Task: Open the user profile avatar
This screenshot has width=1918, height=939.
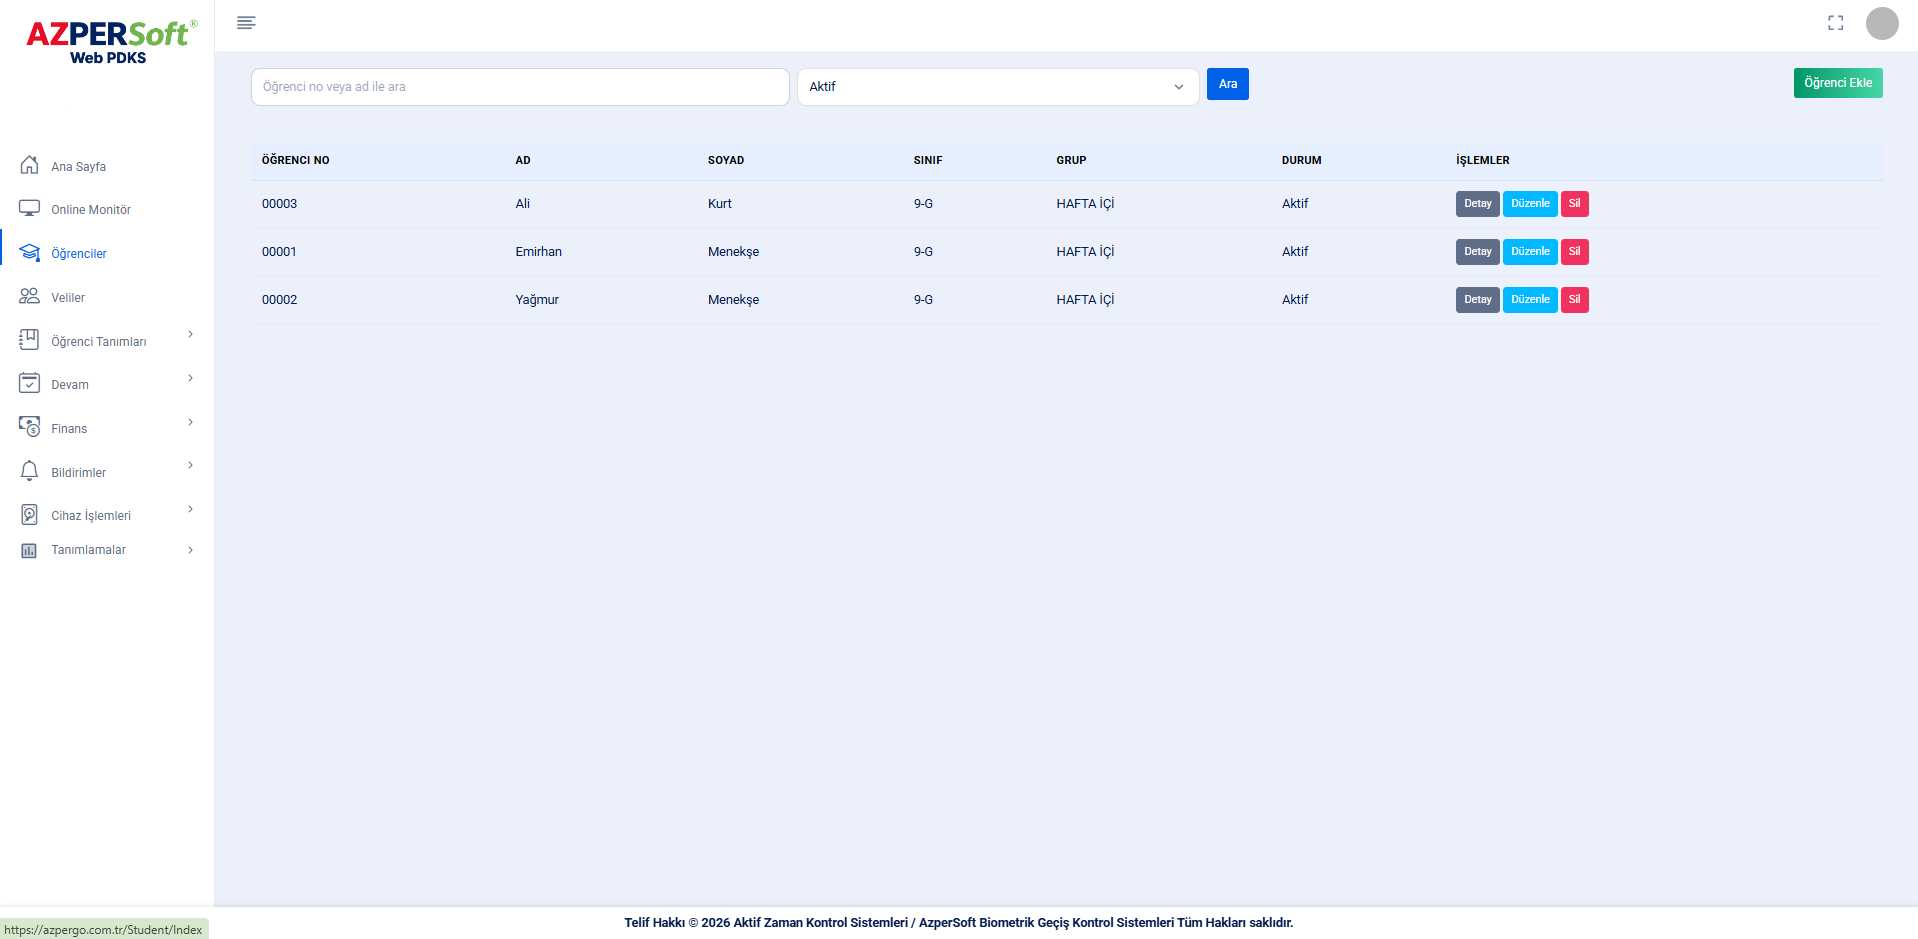Action: point(1882,23)
